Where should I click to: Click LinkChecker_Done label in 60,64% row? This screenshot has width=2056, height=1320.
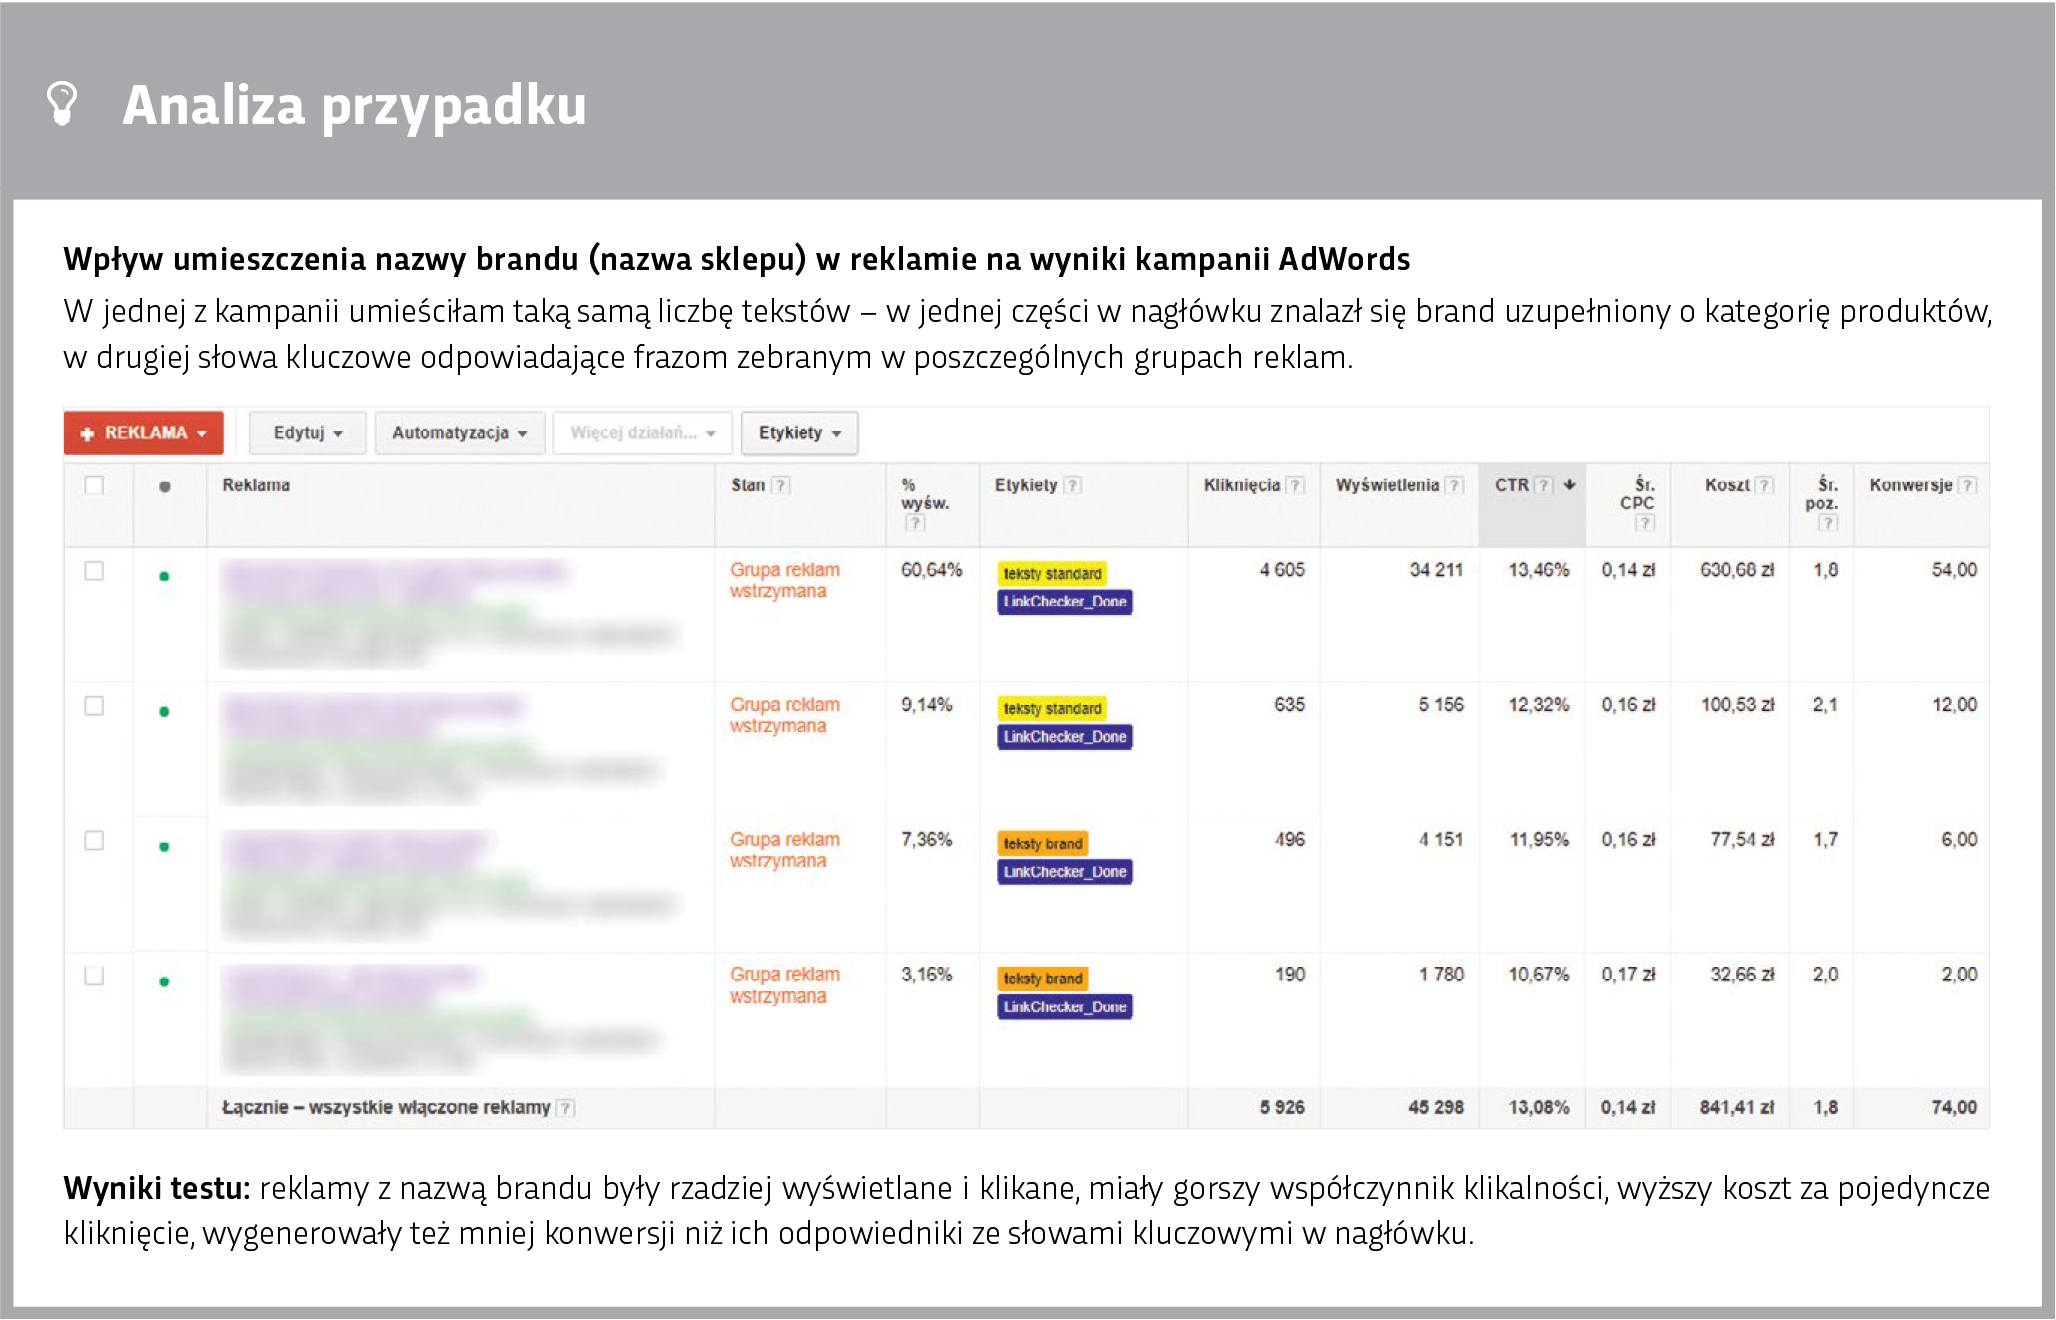(x=1065, y=602)
